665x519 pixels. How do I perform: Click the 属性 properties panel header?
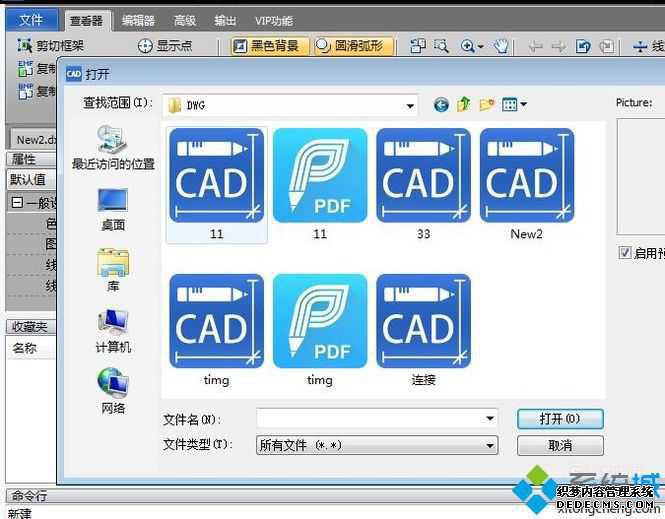(31, 159)
